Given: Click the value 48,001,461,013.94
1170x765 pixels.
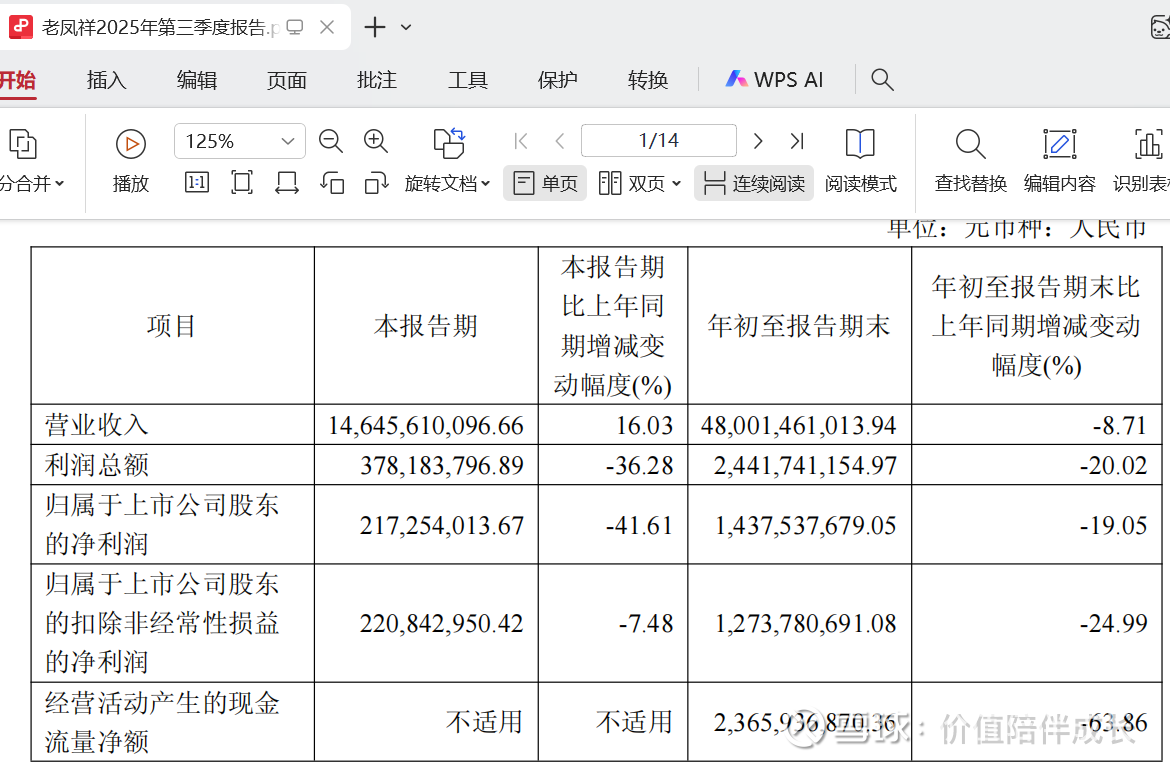Looking at the screenshot, I should (798, 425).
